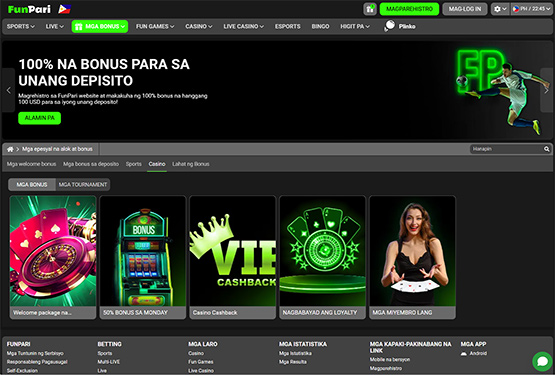Open Live link under BETTING footer

tap(102, 370)
